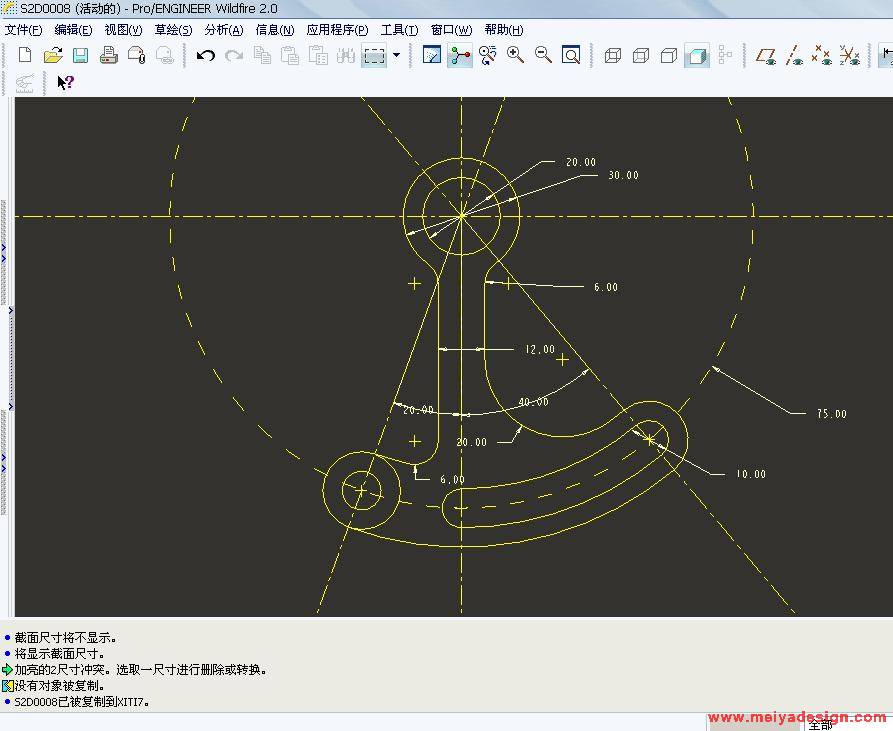The height and width of the screenshot is (731, 893).
Task: Select the 30.00 diameter dimension
Action: (x=624, y=175)
